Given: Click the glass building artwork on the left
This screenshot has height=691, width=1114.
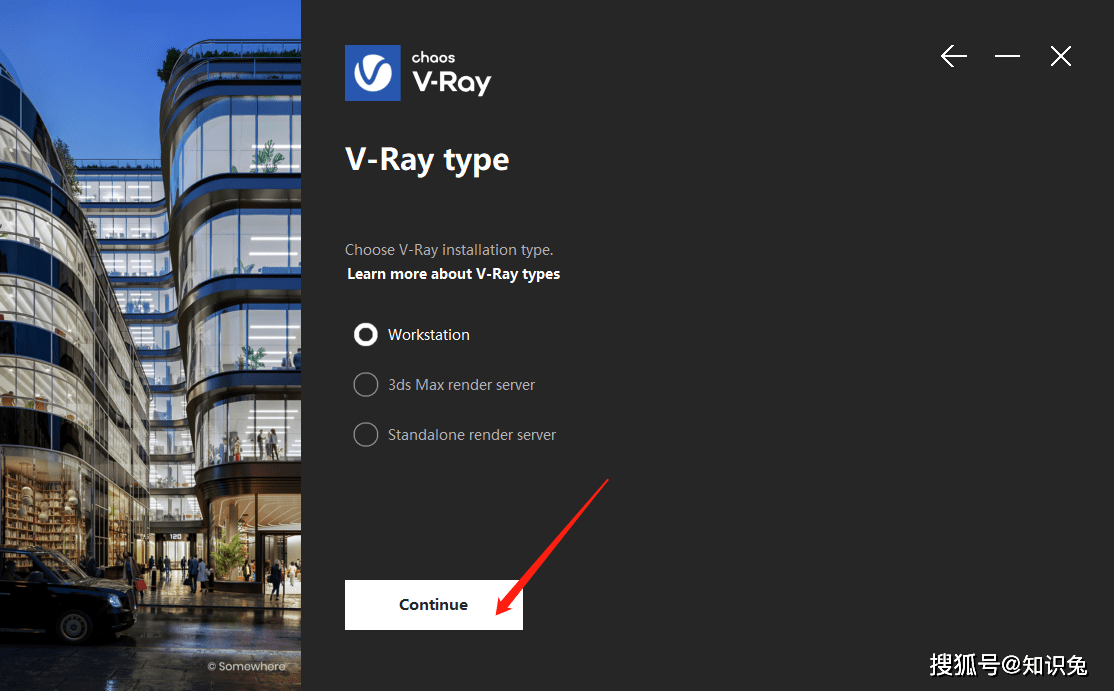Looking at the screenshot, I should click(151, 345).
